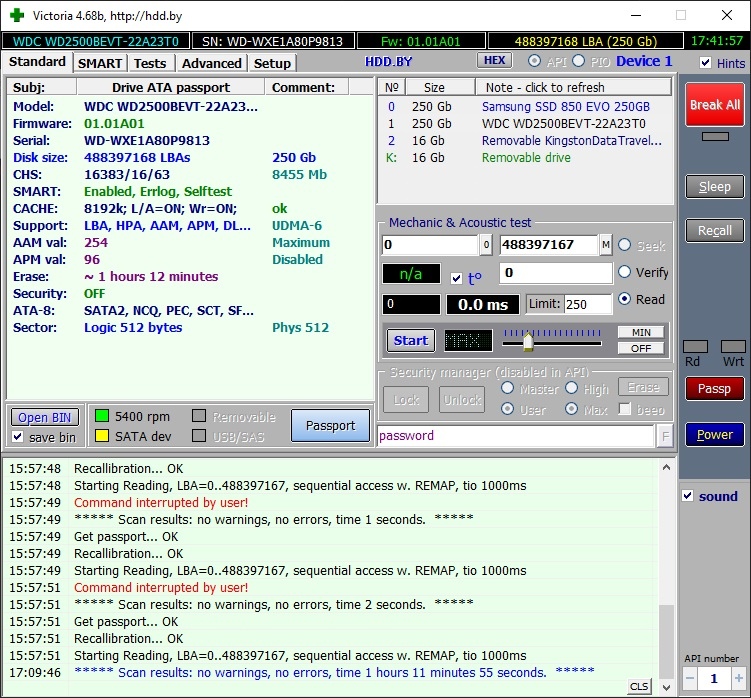The height and width of the screenshot is (698, 751).
Task: Clear the log with CLS button
Action: click(x=638, y=686)
